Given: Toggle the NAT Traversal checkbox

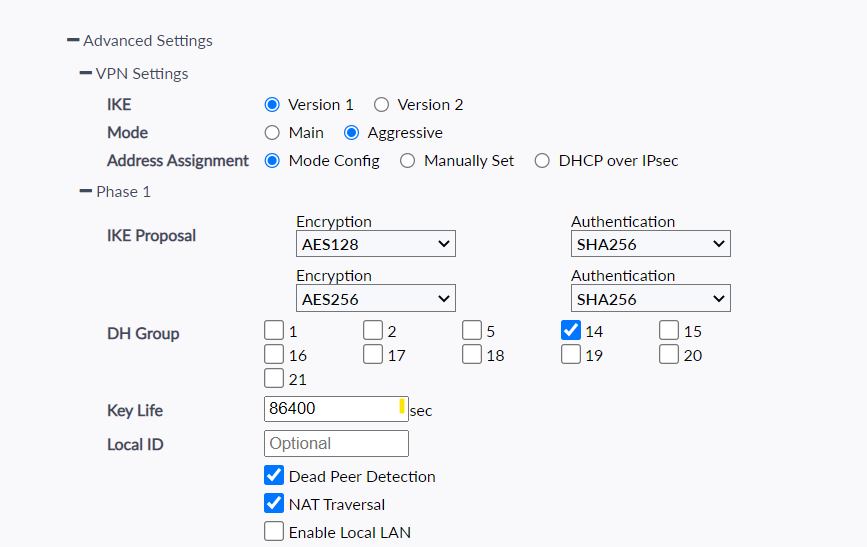Looking at the screenshot, I should [274, 503].
